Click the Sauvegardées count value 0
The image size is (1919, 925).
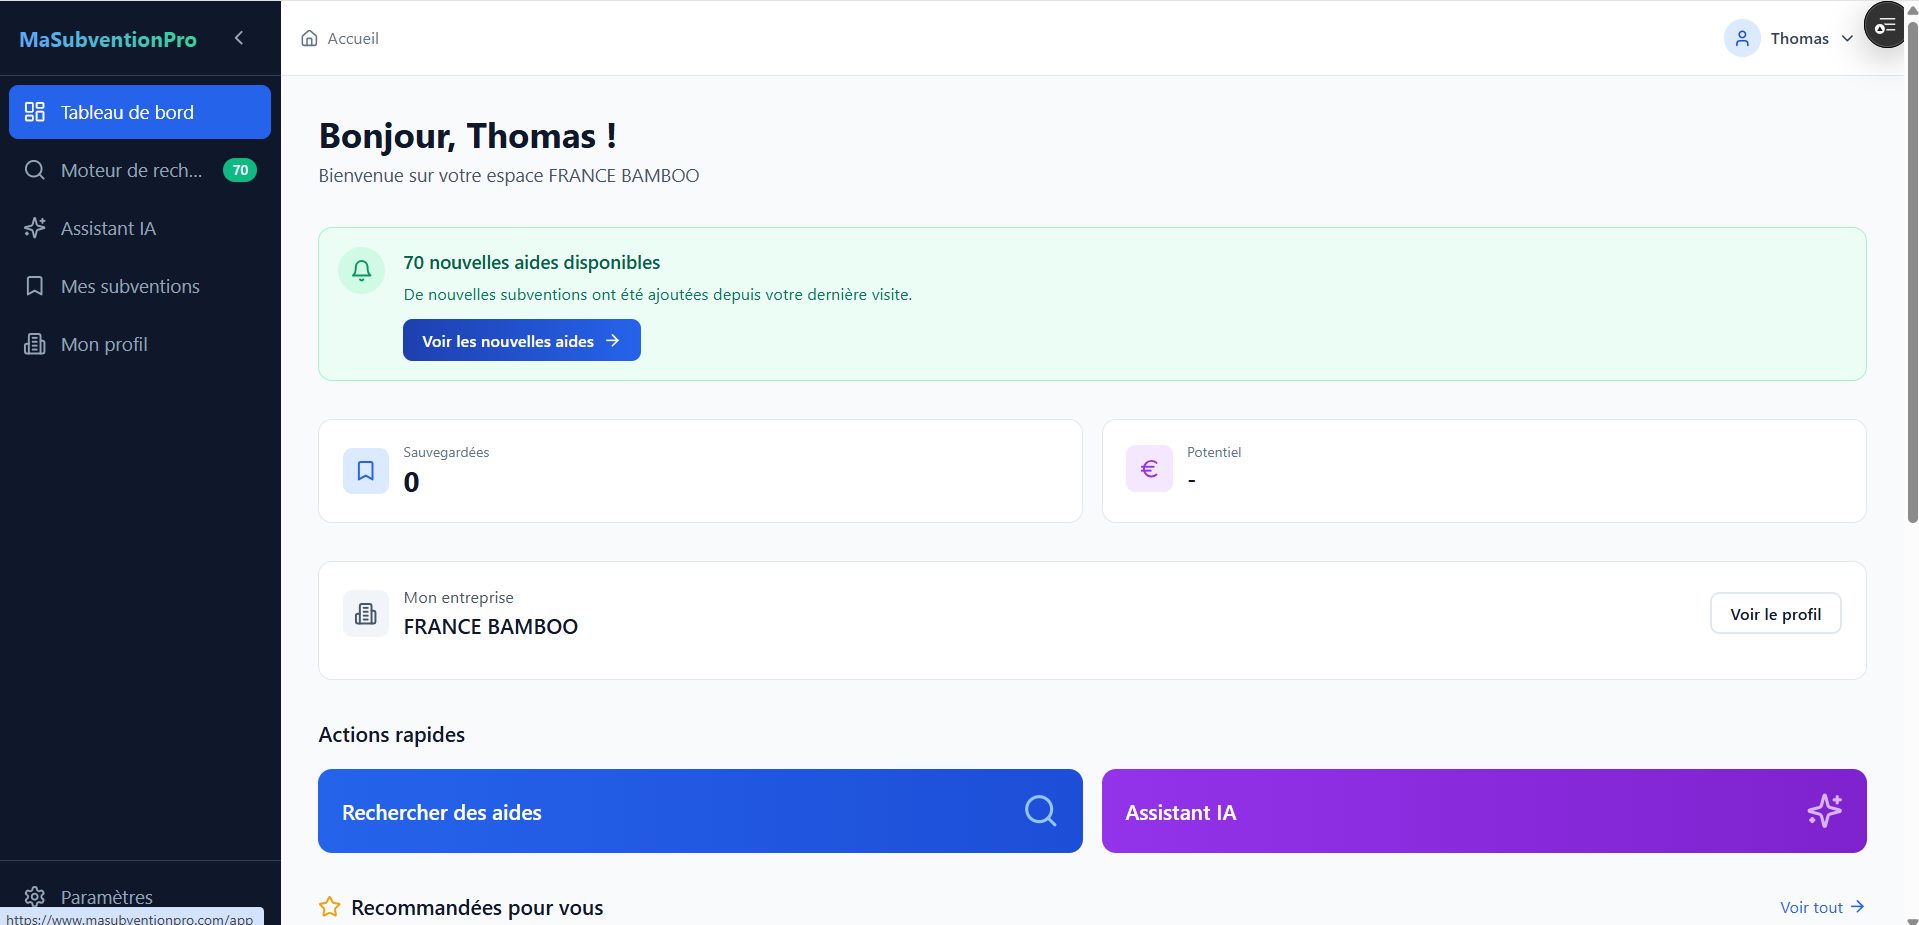click(411, 482)
